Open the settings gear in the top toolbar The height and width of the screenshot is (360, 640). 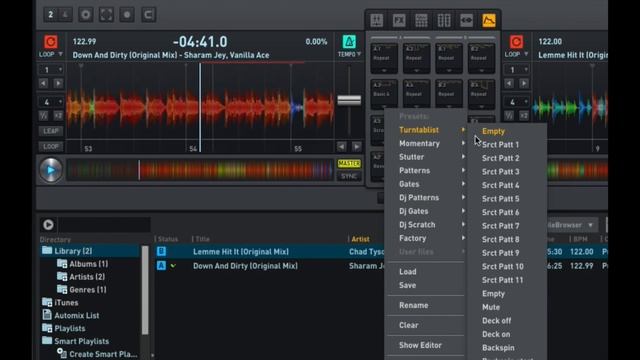tap(86, 15)
